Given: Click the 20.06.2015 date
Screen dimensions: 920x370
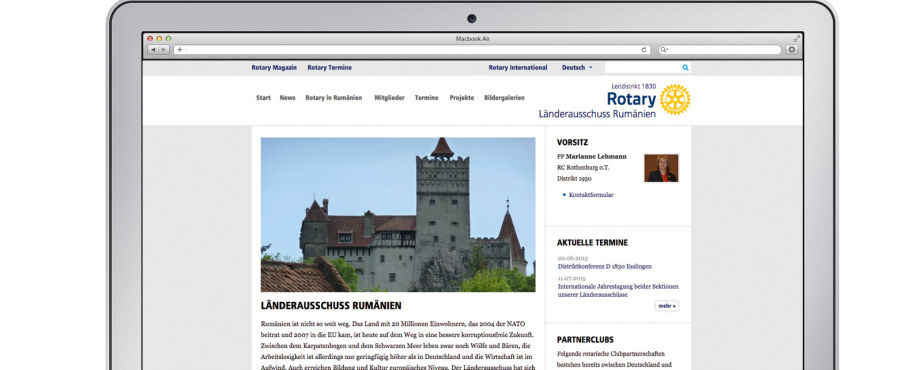Looking at the screenshot, I should tap(573, 258).
